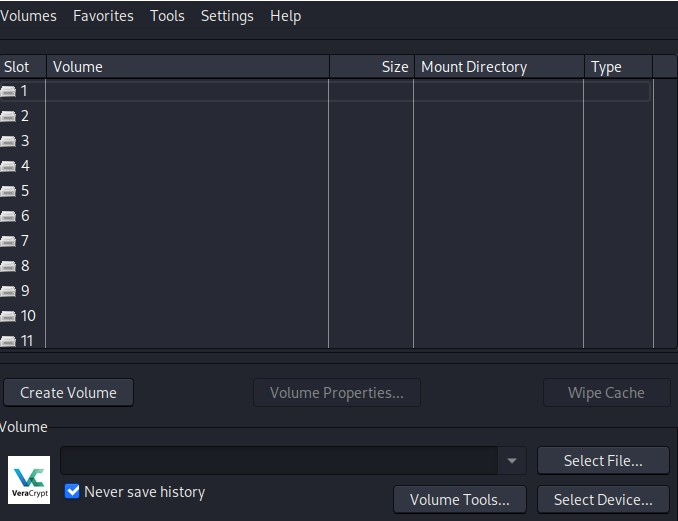Choose the slot 5 drive icon
The width and height of the screenshot is (678, 521).
[x=8, y=191]
